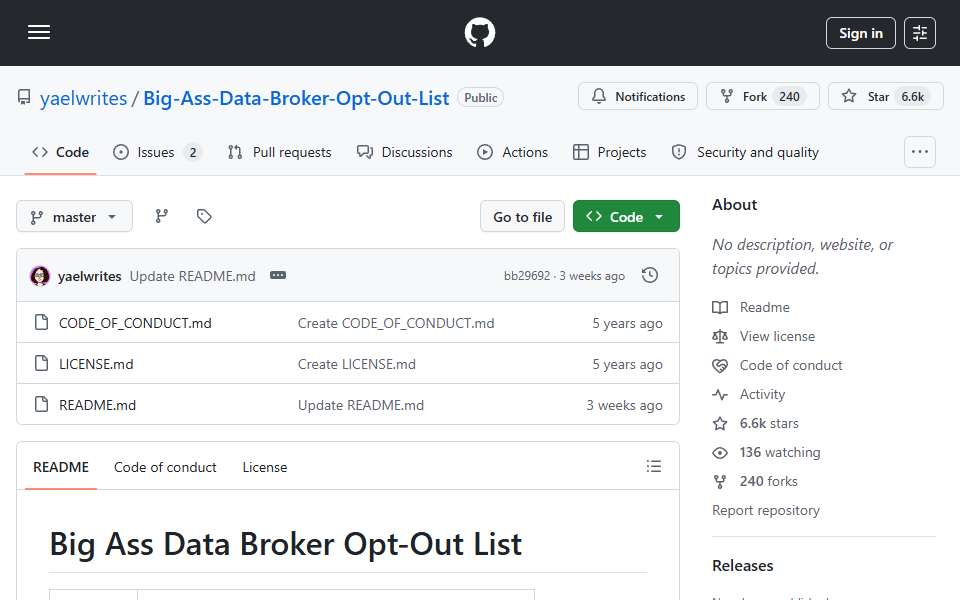Open the Discussions tab
Viewport: 960px width, 600px height.
[405, 152]
